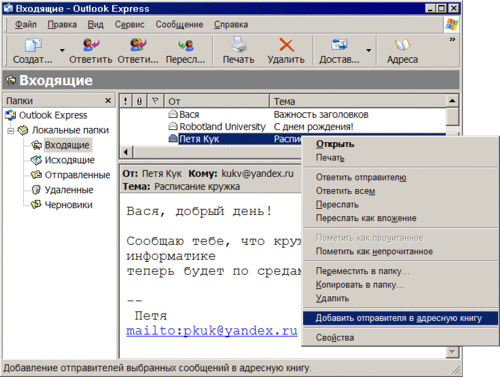The height and width of the screenshot is (377, 500).
Task: Open the mailto:pkuk@yandex.ru link
Action: (212, 331)
